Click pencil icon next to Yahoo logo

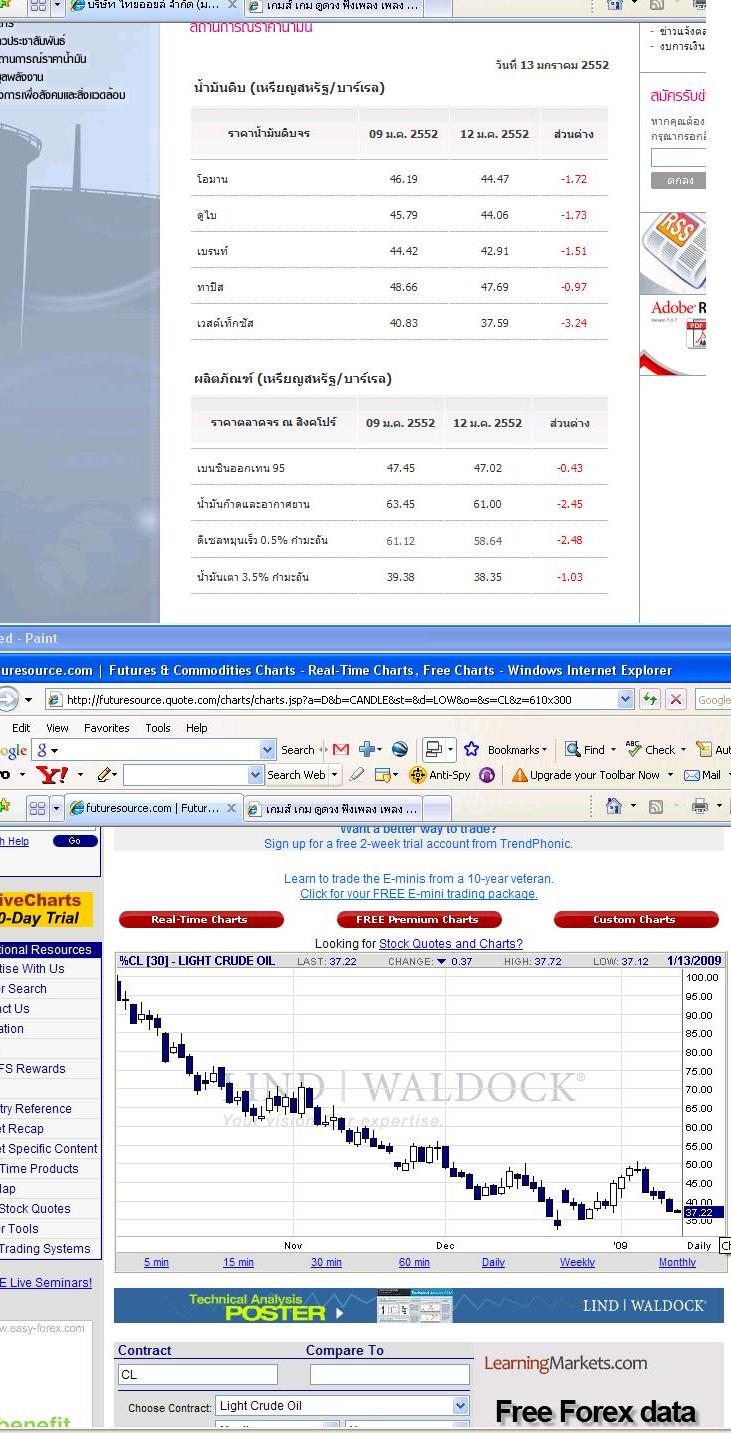(x=103, y=775)
